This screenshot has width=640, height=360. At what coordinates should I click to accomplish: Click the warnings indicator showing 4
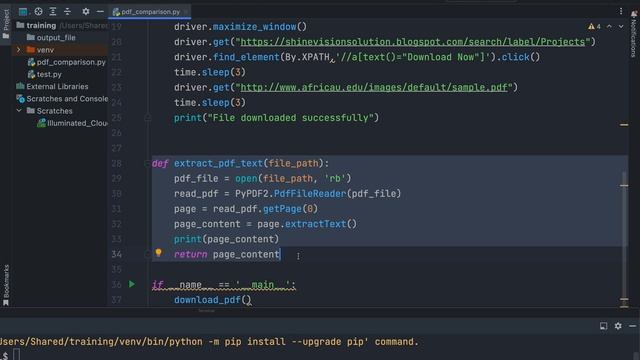coord(594,27)
